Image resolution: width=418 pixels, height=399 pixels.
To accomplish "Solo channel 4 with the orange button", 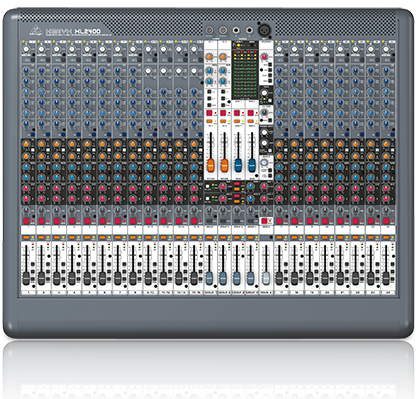I will 72,237.
